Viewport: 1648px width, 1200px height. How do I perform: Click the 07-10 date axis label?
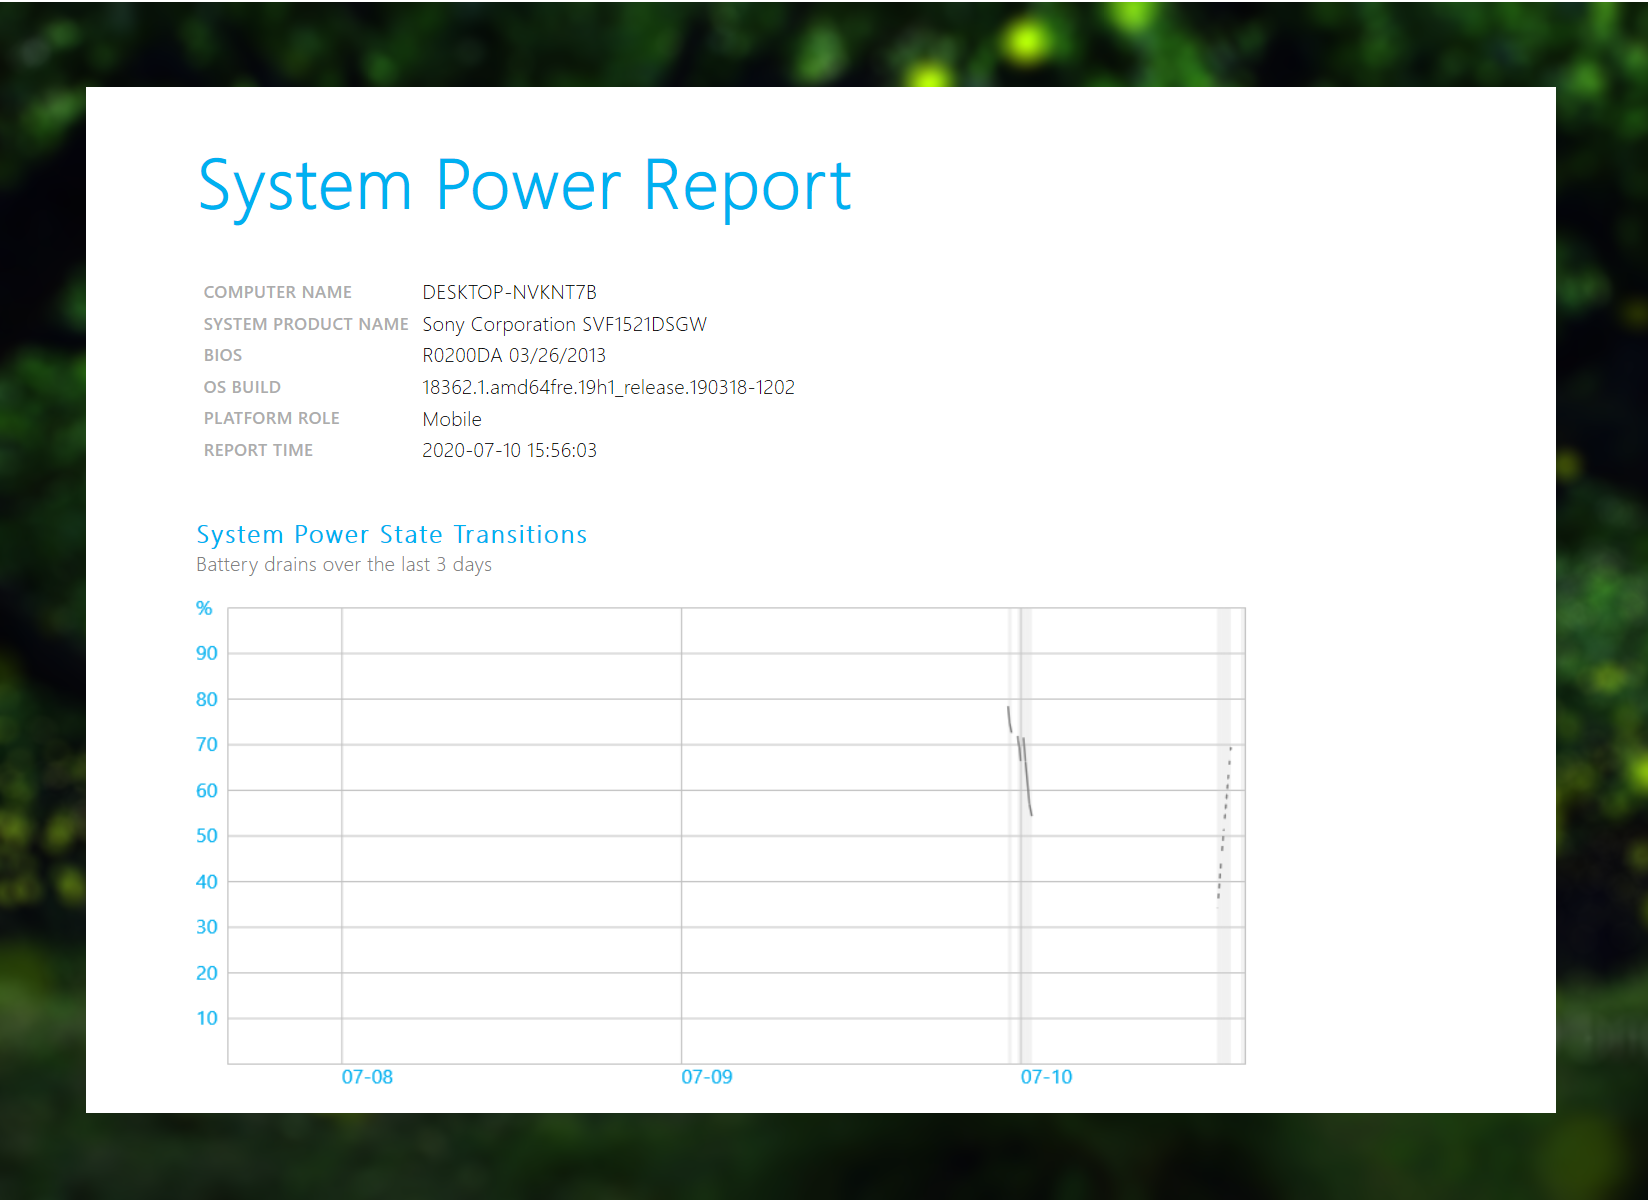[1046, 1077]
